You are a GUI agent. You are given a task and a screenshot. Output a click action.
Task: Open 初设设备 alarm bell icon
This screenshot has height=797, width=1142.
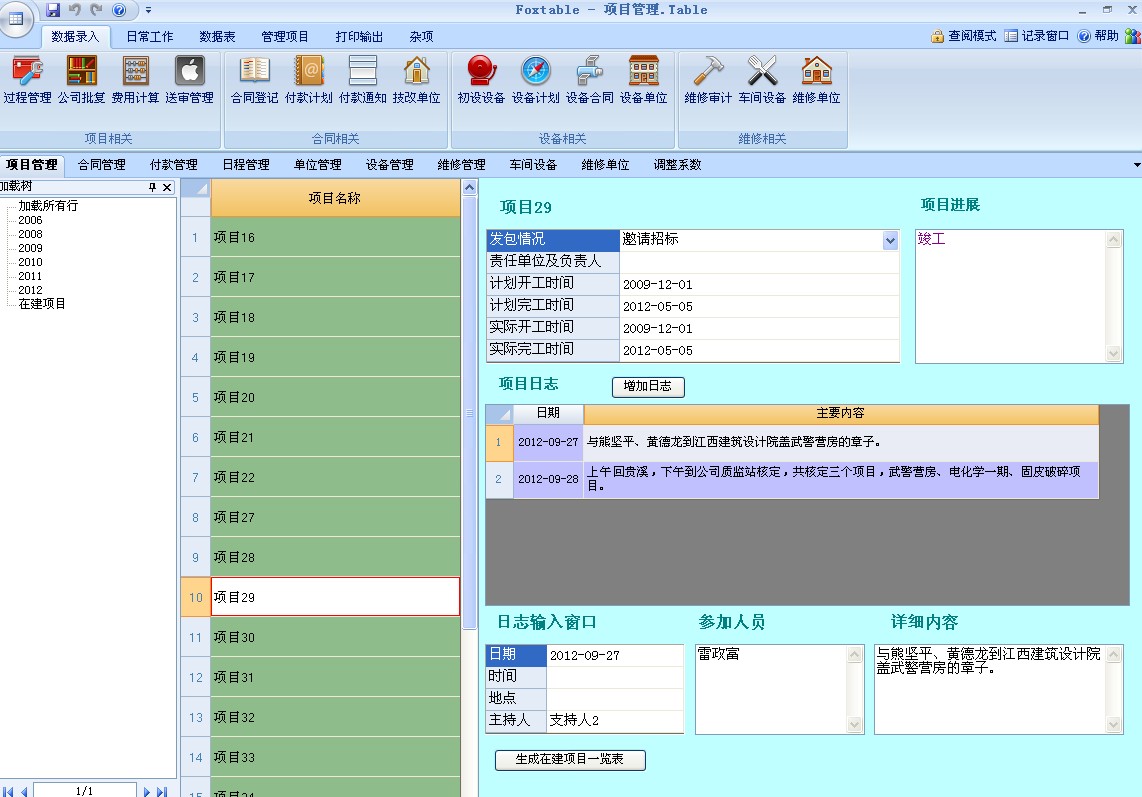coord(481,80)
